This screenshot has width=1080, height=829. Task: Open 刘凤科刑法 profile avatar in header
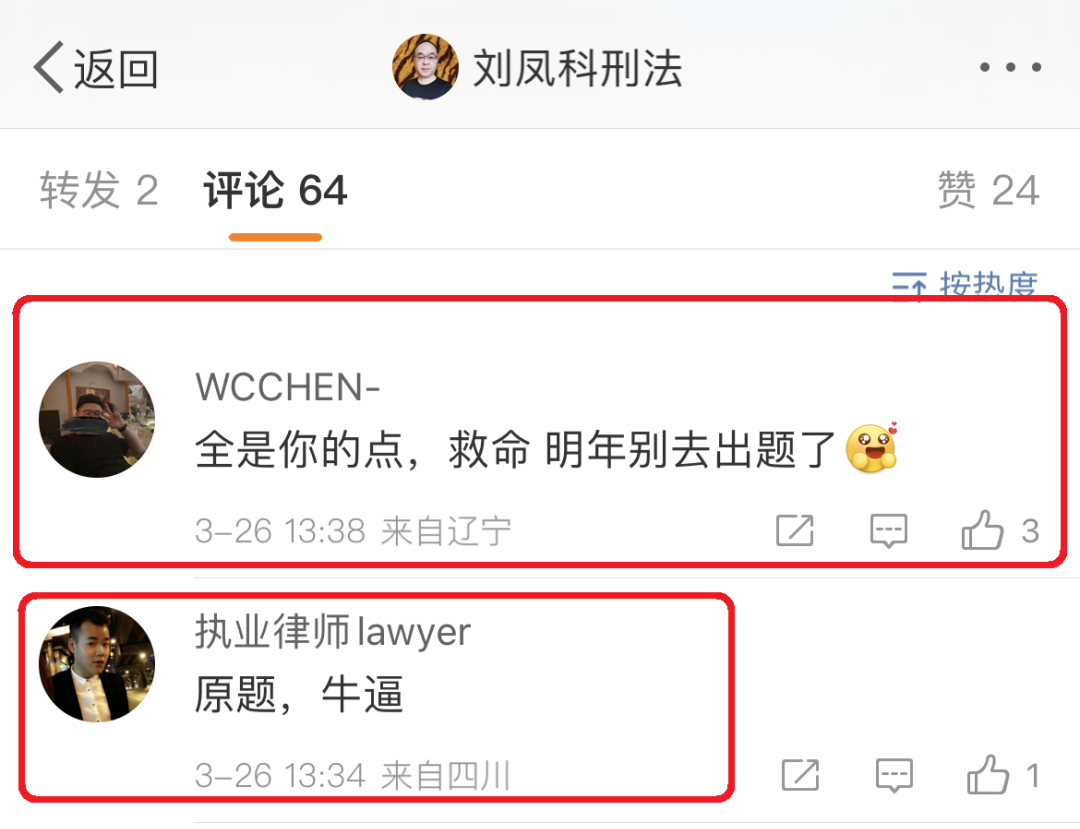pos(426,67)
